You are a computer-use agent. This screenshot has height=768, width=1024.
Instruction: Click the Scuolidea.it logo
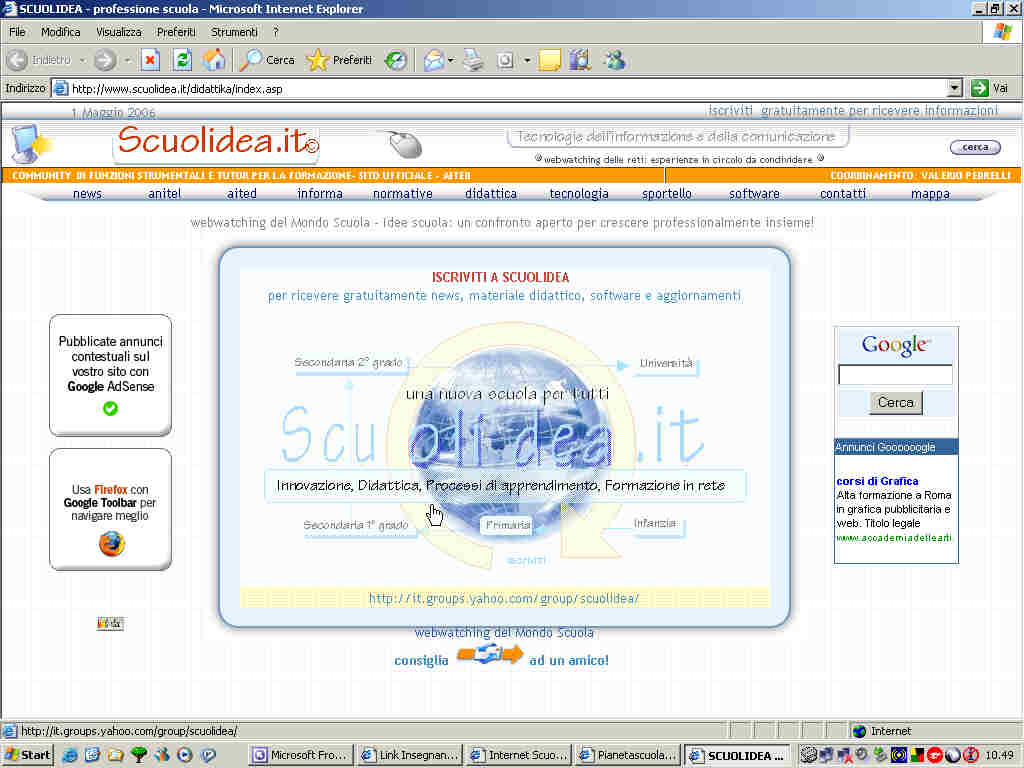pyautogui.click(x=218, y=141)
